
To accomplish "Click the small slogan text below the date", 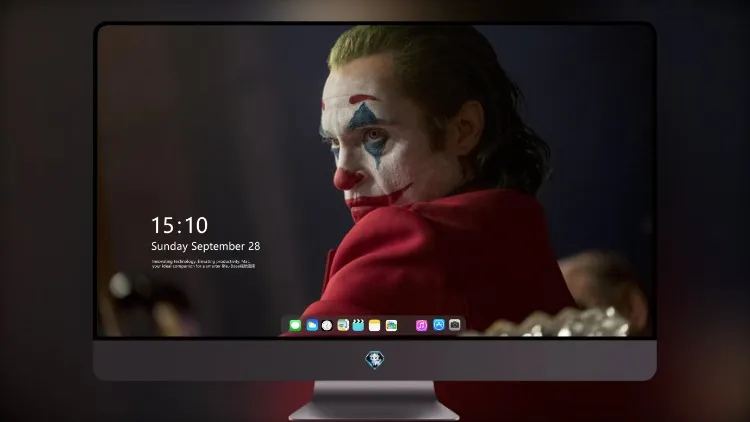I will 203,264.
